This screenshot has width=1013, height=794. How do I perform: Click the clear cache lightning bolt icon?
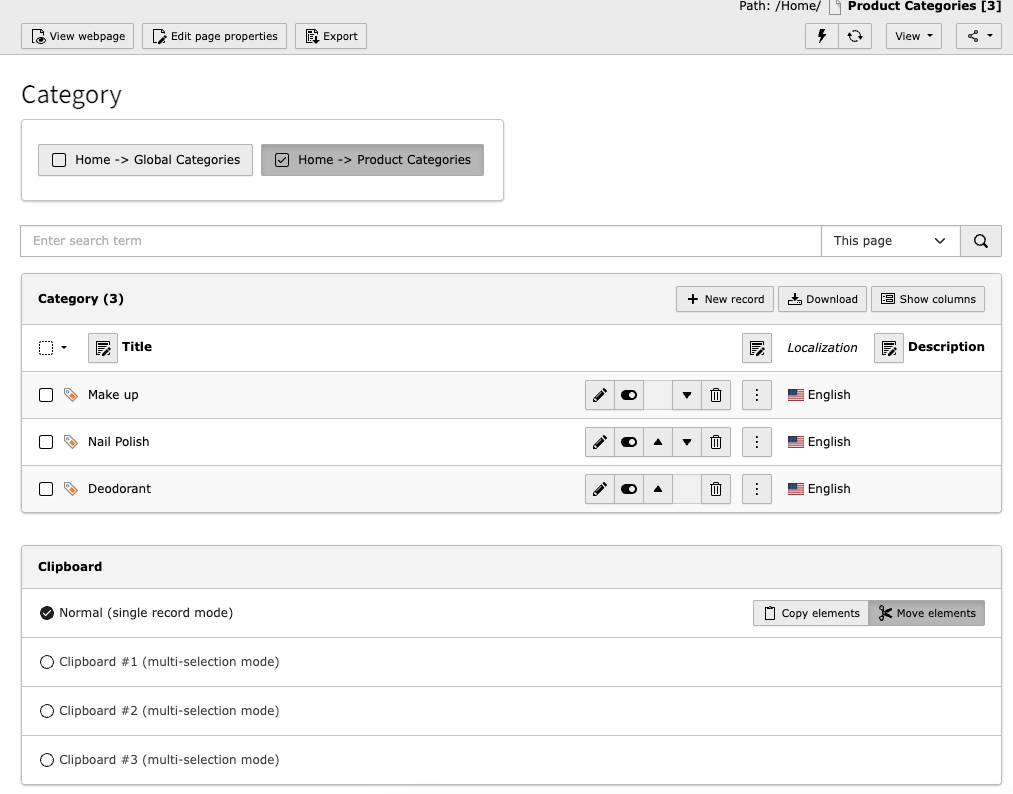coord(822,36)
